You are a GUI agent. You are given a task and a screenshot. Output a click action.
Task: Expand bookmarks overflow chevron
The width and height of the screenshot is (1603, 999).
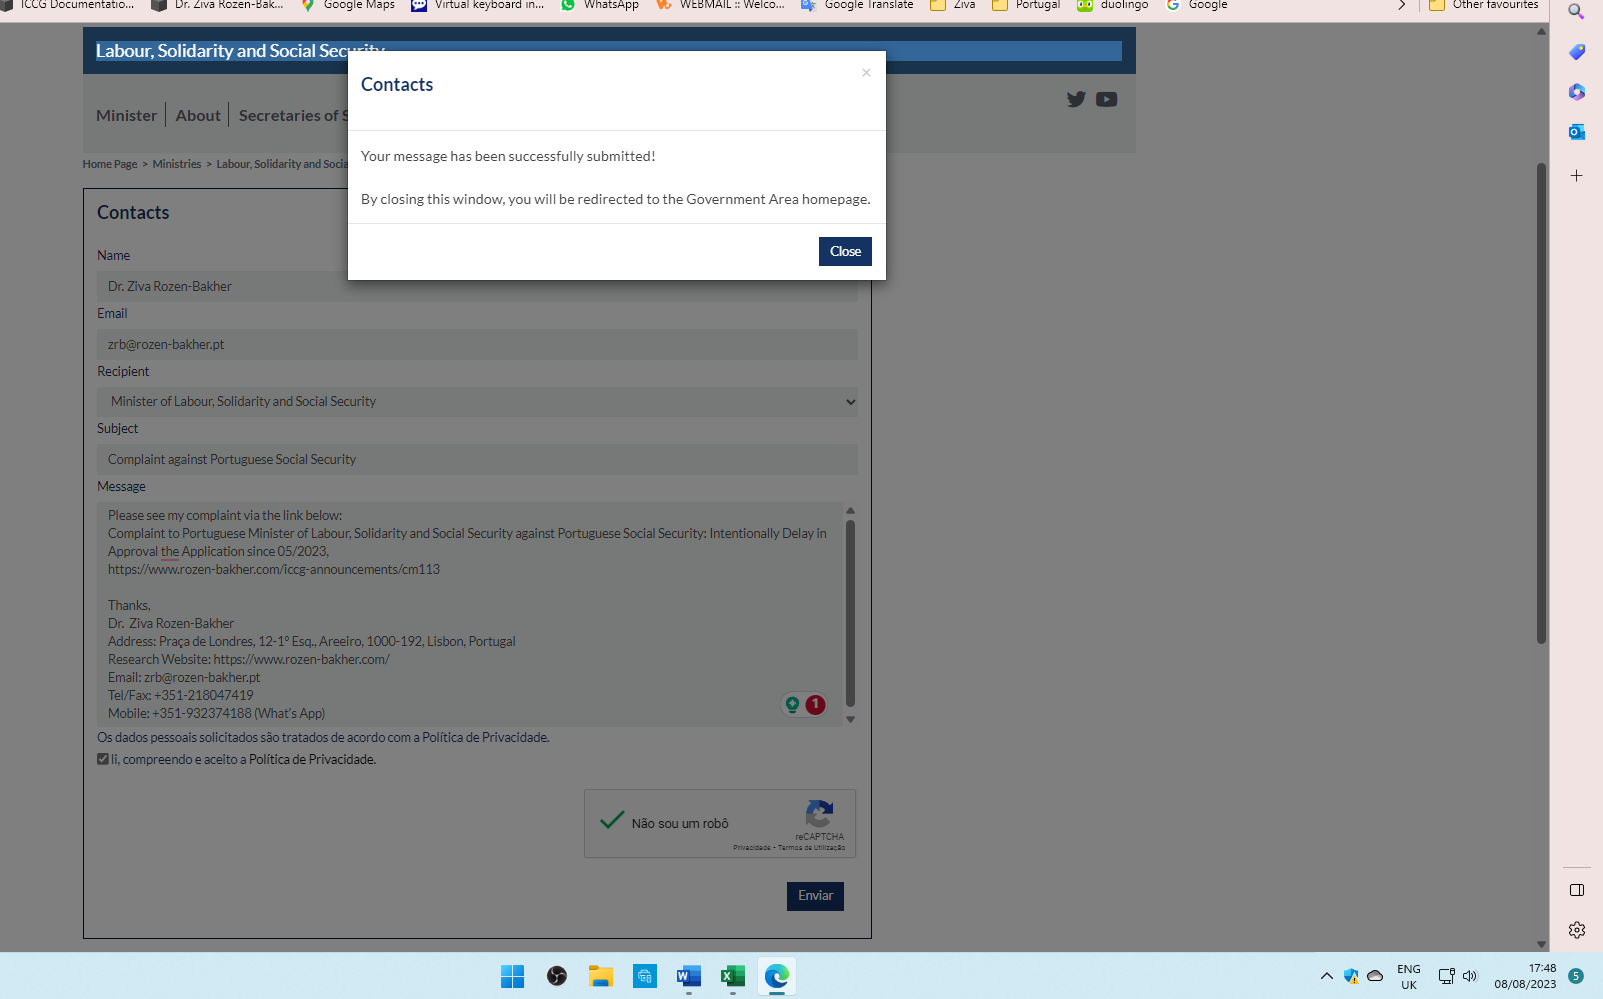(1402, 6)
